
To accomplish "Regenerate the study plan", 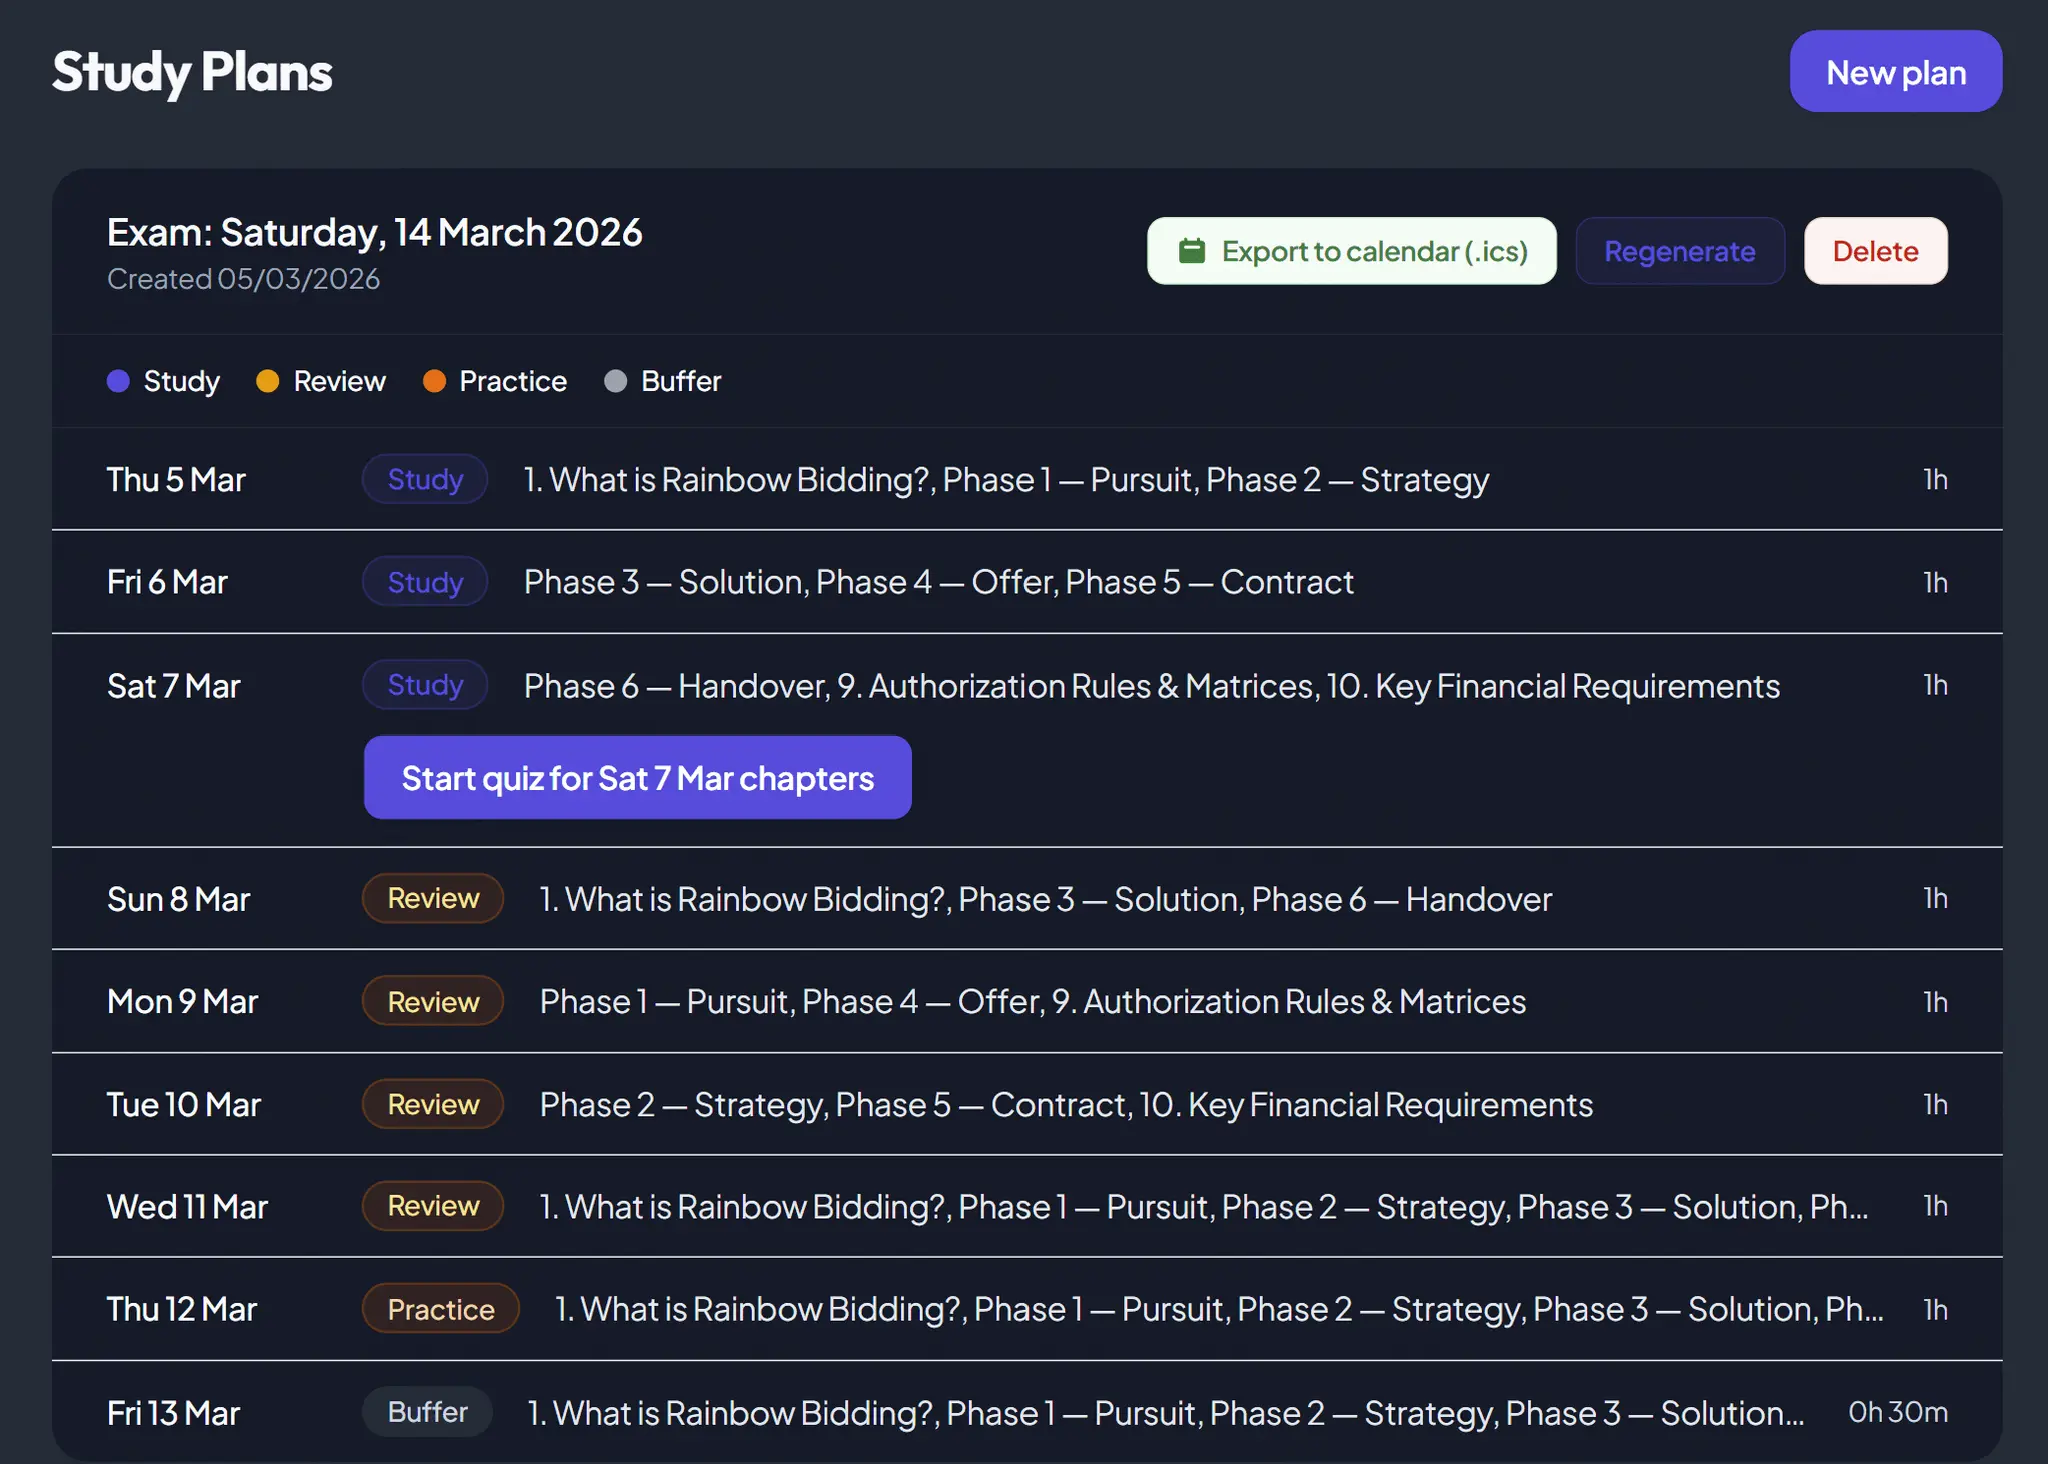I will (1680, 251).
